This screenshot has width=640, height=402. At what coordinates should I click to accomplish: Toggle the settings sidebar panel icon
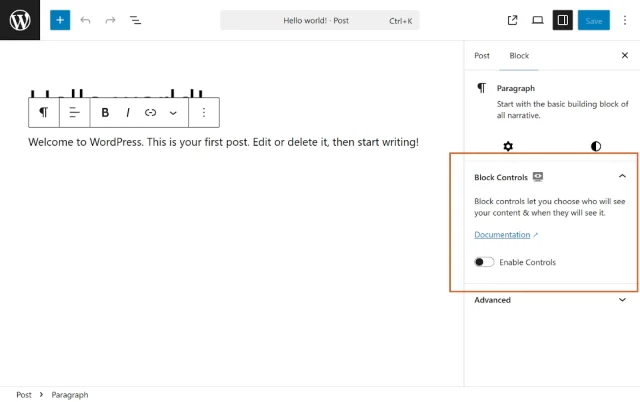pyautogui.click(x=562, y=20)
